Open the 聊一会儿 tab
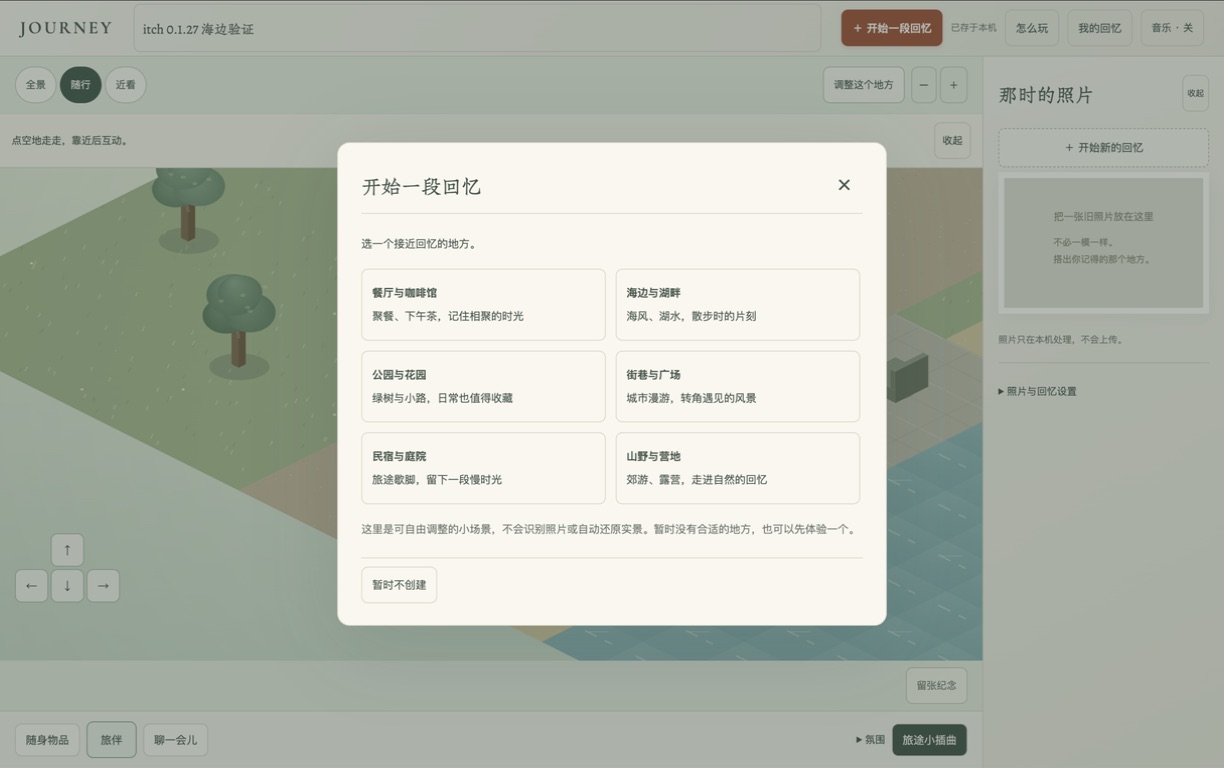 [175, 740]
